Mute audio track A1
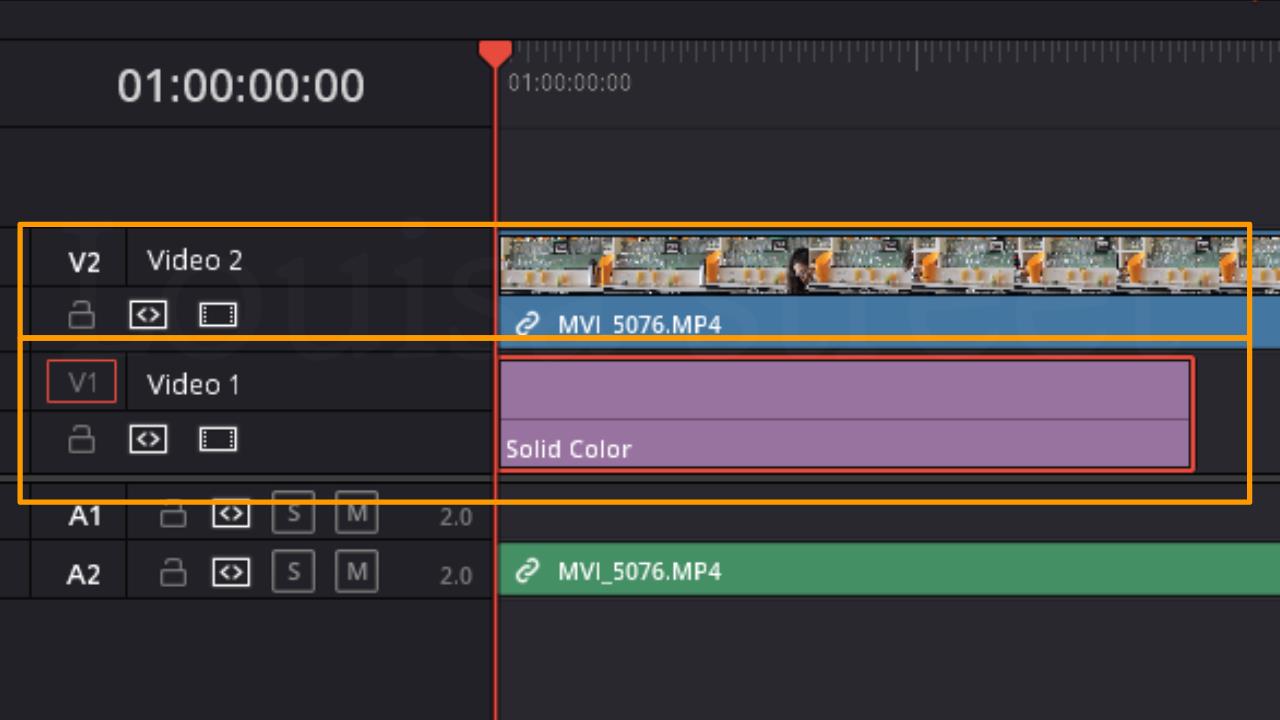The width and height of the screenshot is (1280, 720). (356, 513)
